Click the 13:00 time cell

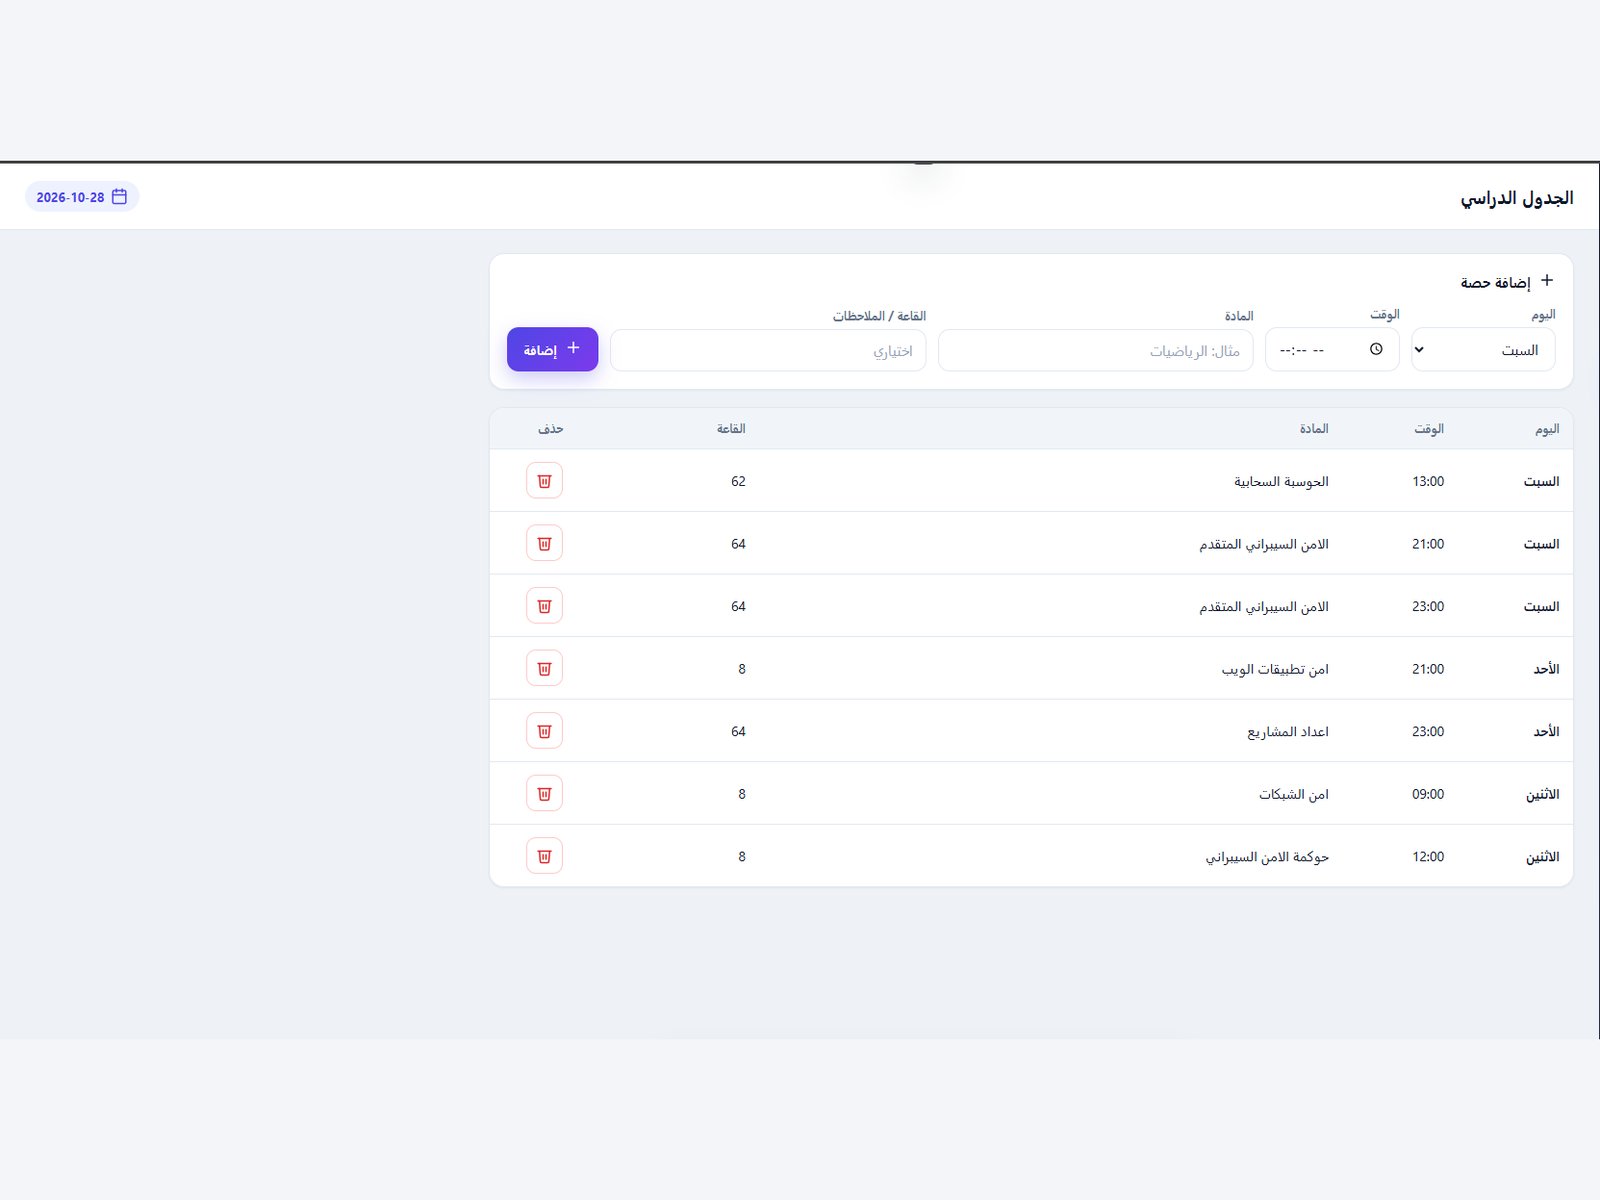(x=1428, y=481)
